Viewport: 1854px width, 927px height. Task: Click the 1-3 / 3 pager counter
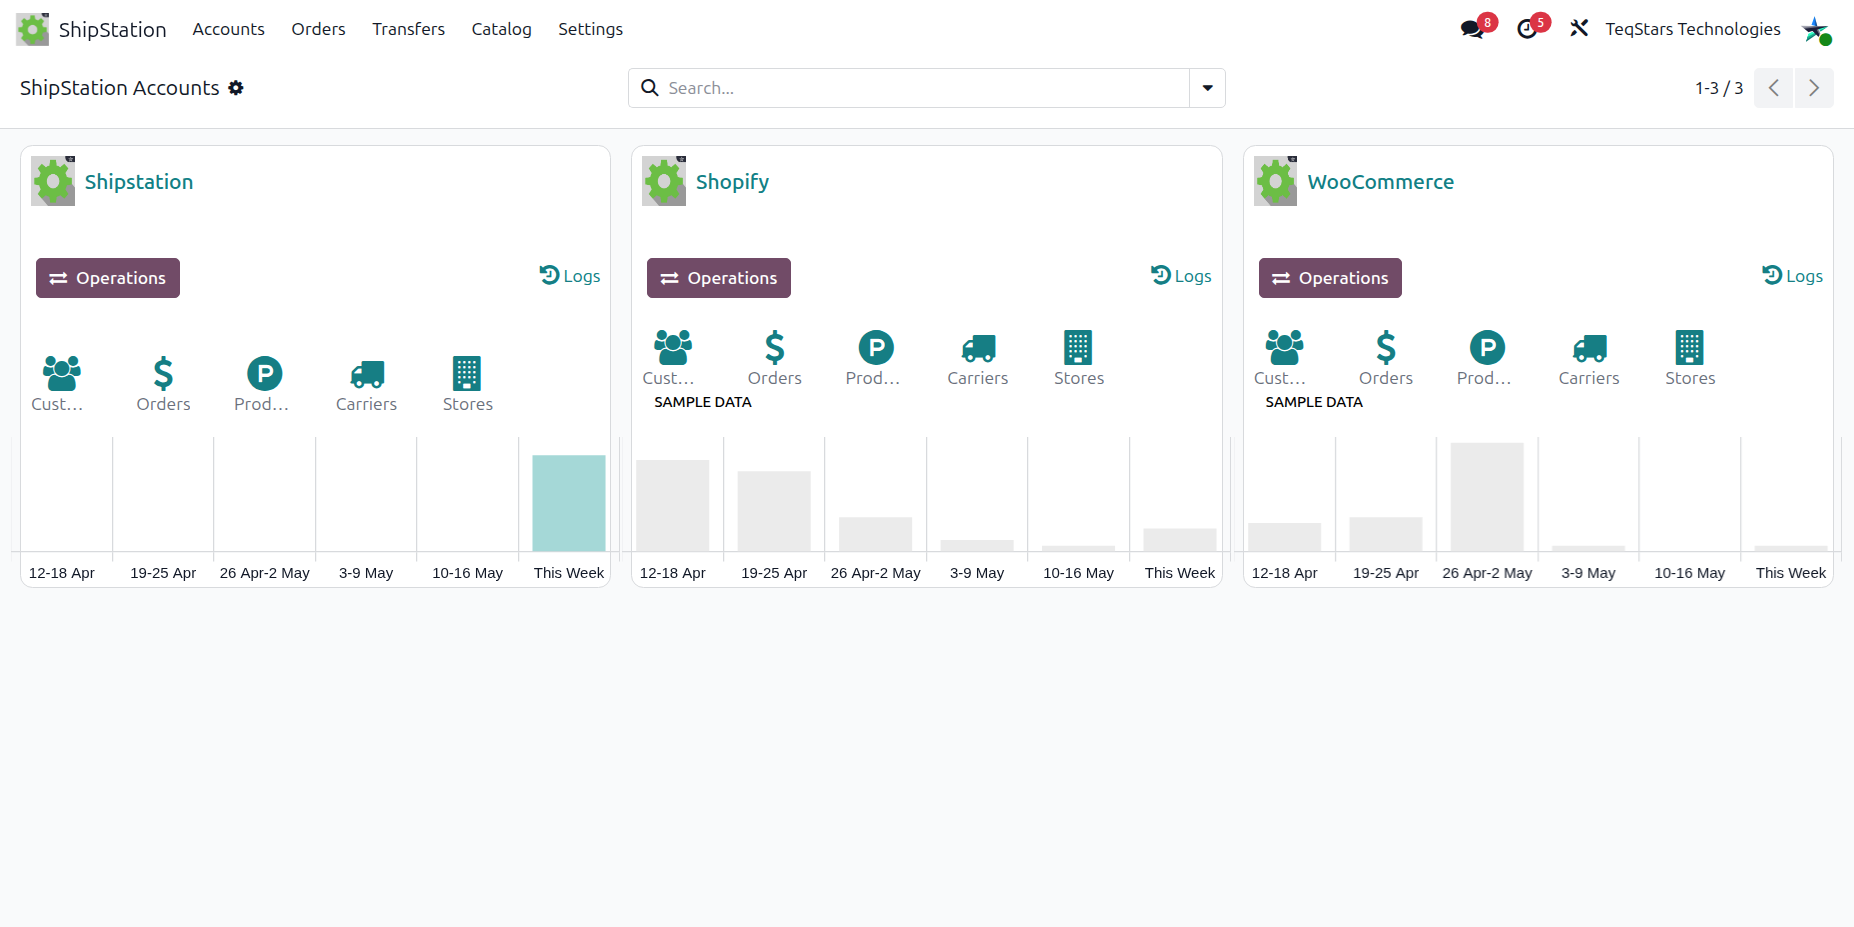(x=1718, y=88)
